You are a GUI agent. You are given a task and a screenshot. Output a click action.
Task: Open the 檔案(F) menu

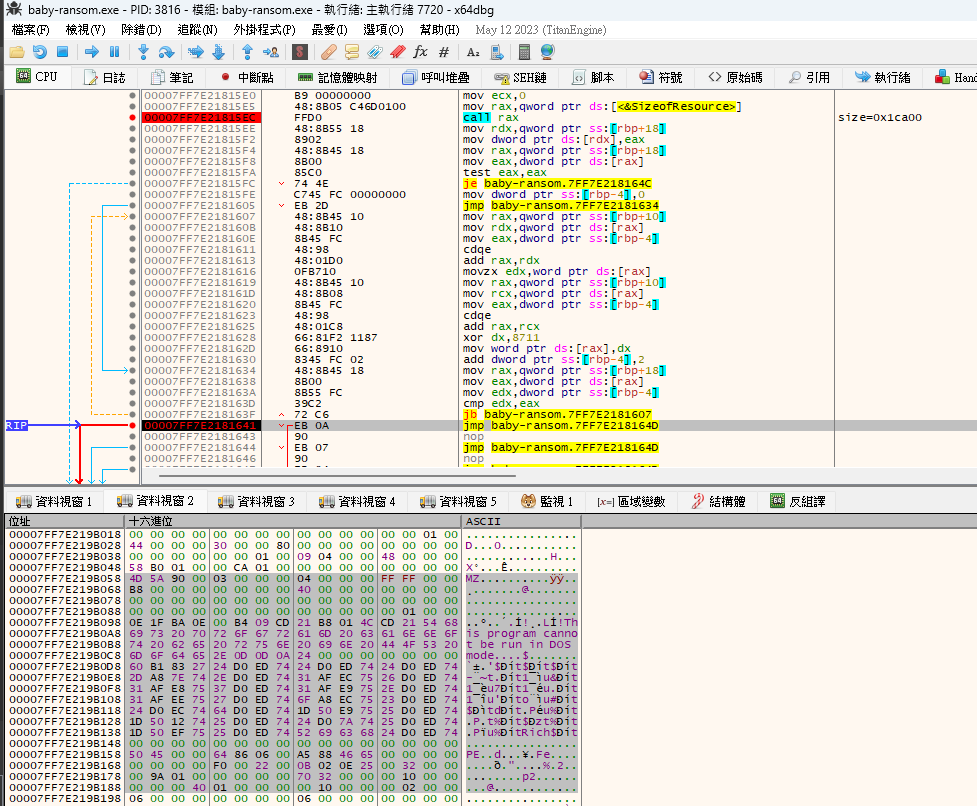(30, 30)
